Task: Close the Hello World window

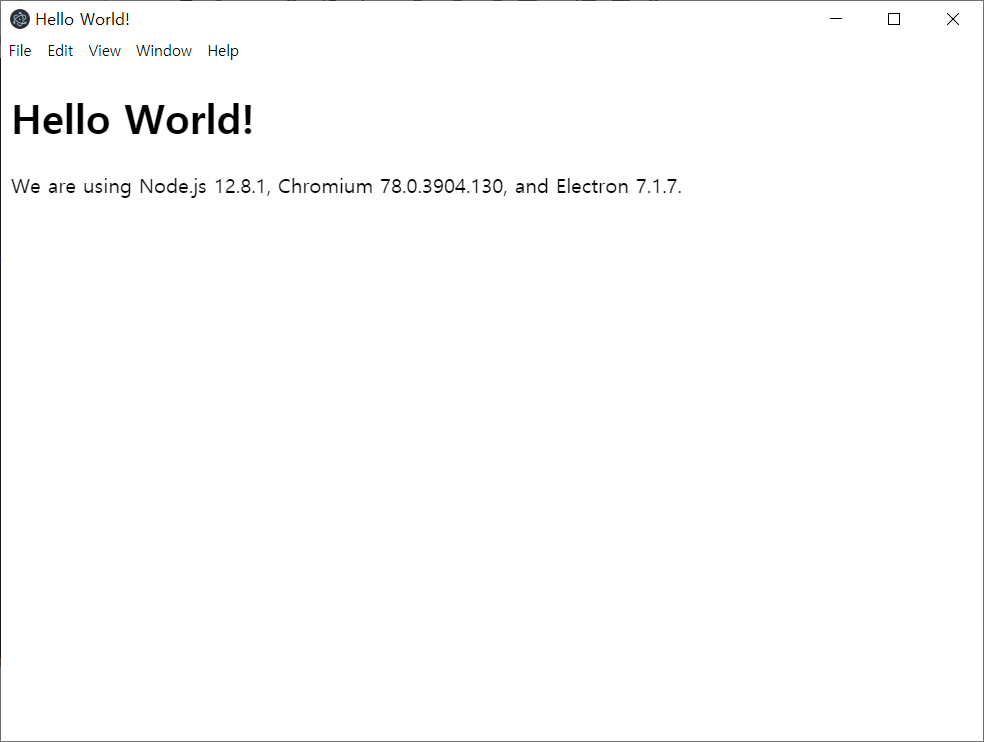Action: click(x=953, y=19)
